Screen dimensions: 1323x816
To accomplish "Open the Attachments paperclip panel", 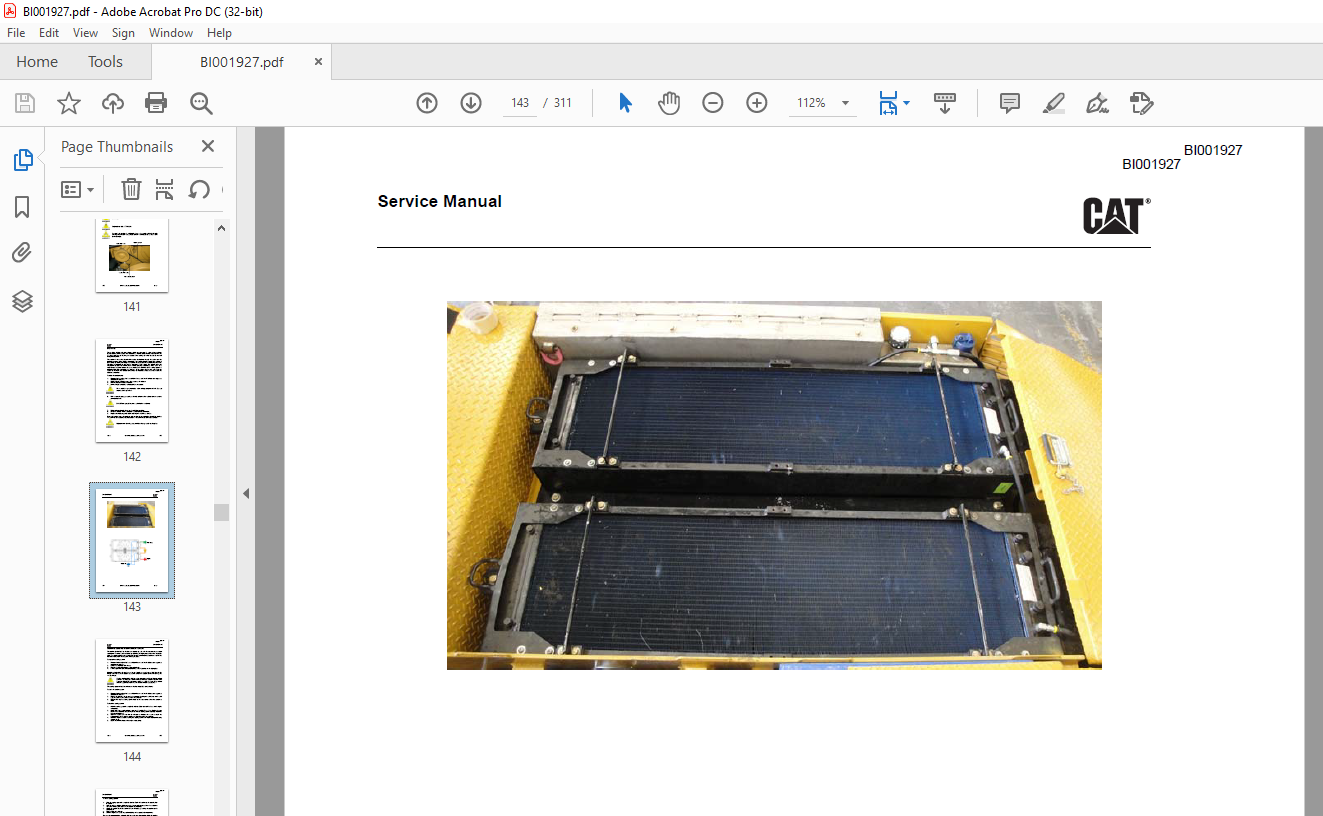I will [x=22, y=253].
